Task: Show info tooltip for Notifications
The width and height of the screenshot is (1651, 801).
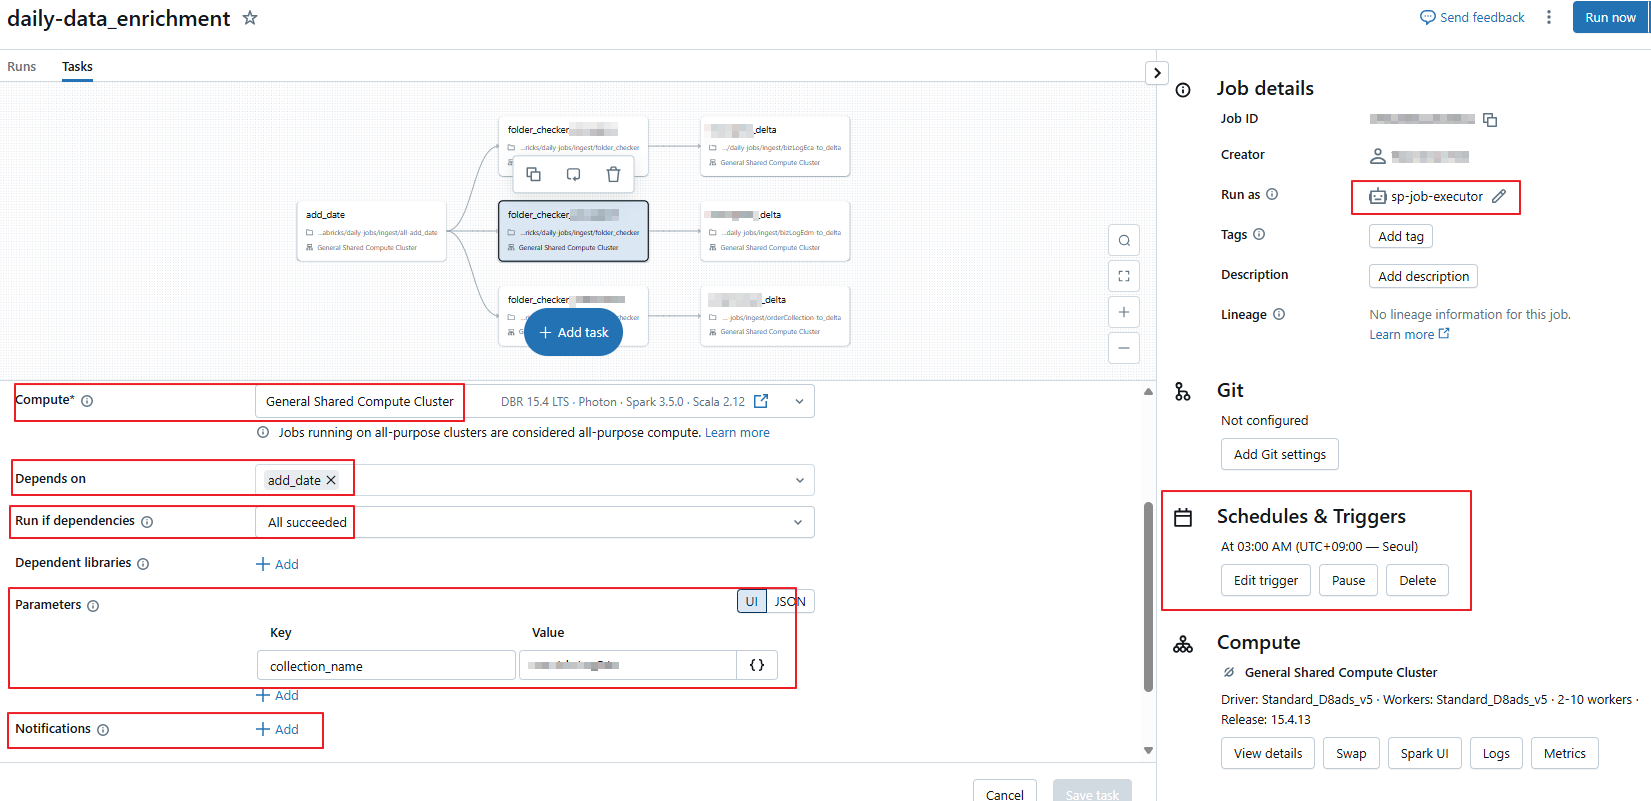Action: (x=103, y=730)
